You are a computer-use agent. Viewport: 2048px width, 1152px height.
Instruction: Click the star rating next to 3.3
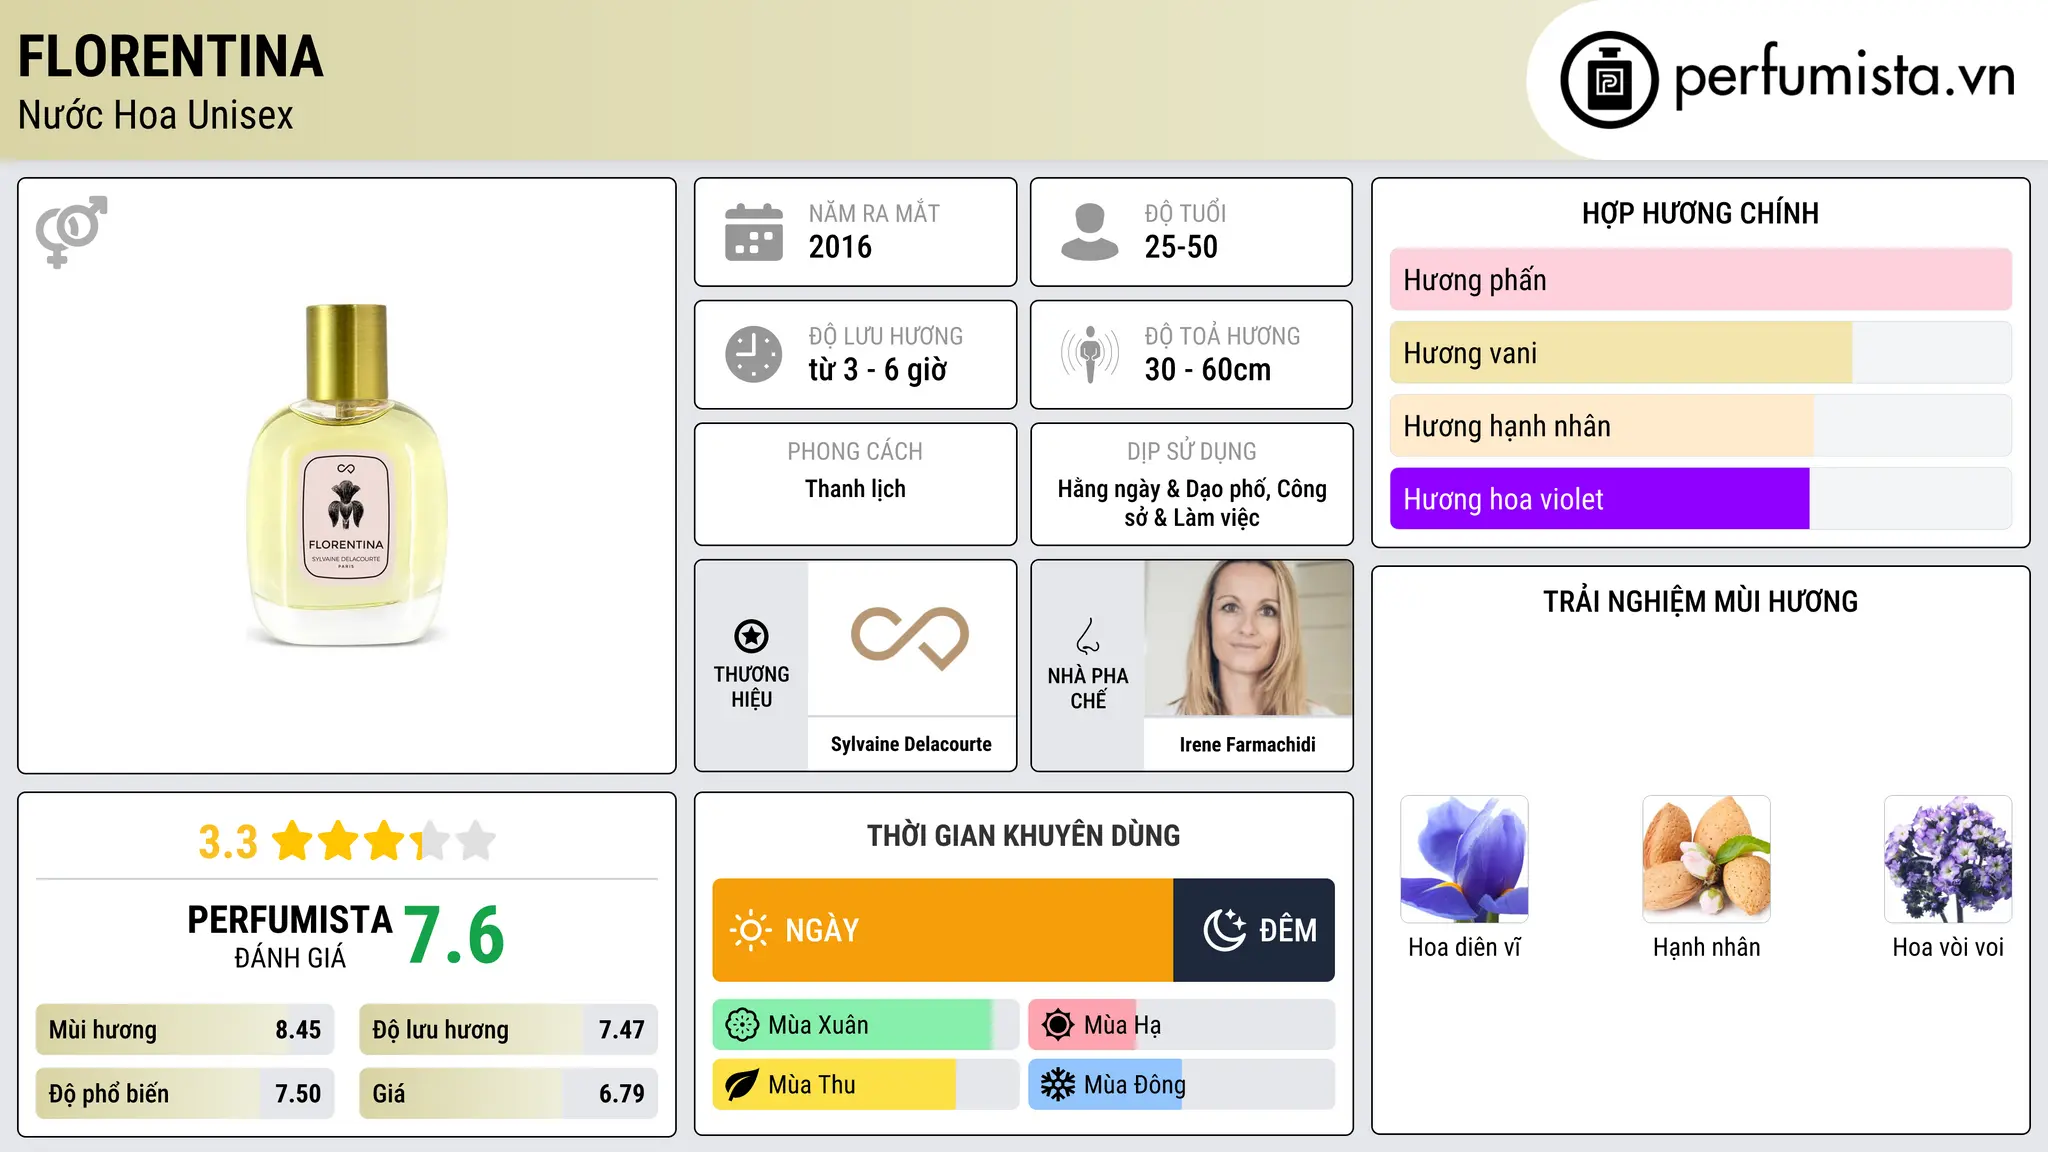384,841
